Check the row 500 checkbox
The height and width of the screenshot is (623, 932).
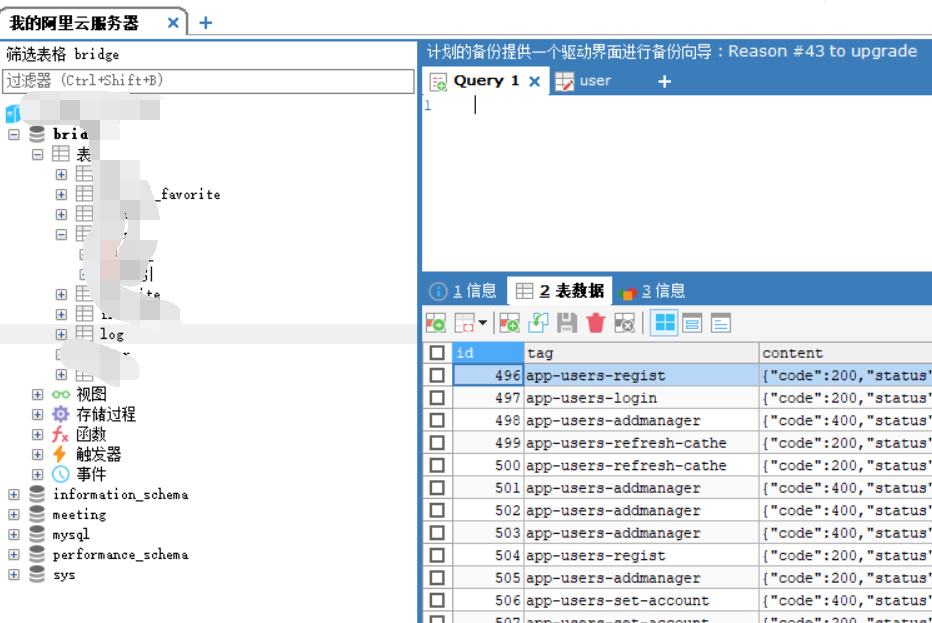pyautogui.click(x=437, y=465)
